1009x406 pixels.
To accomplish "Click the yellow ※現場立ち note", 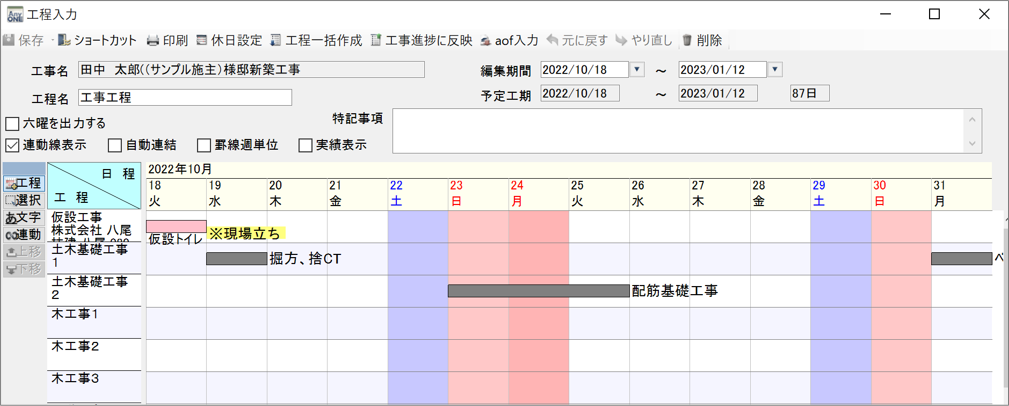I will coord(247,233).
